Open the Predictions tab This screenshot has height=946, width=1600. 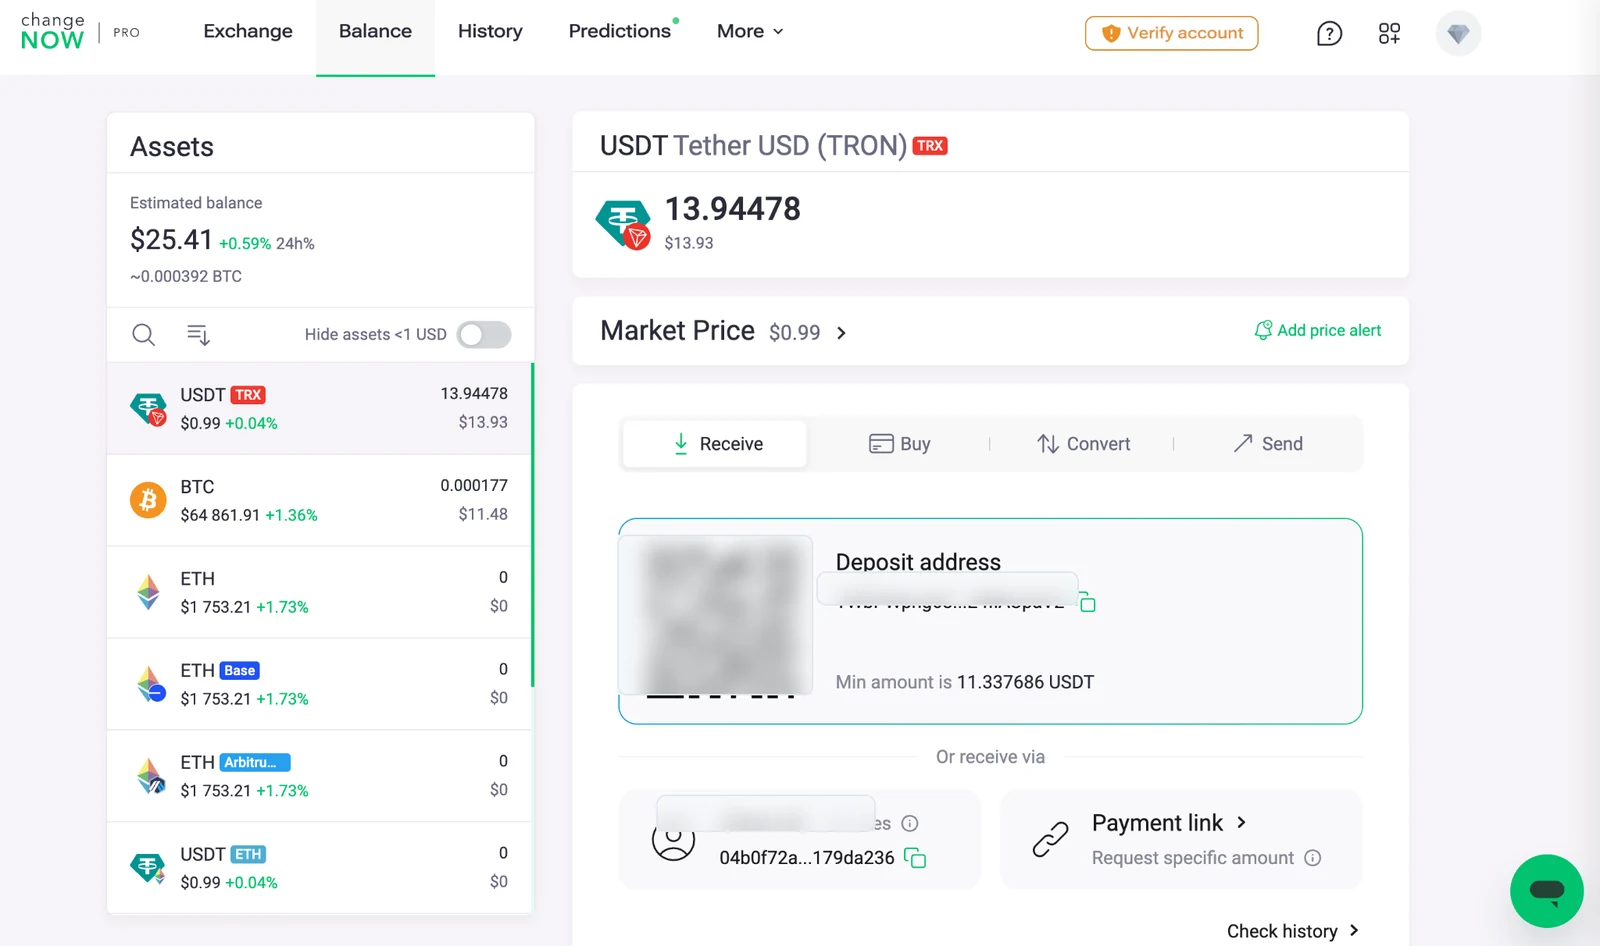[x=620, y=32]
